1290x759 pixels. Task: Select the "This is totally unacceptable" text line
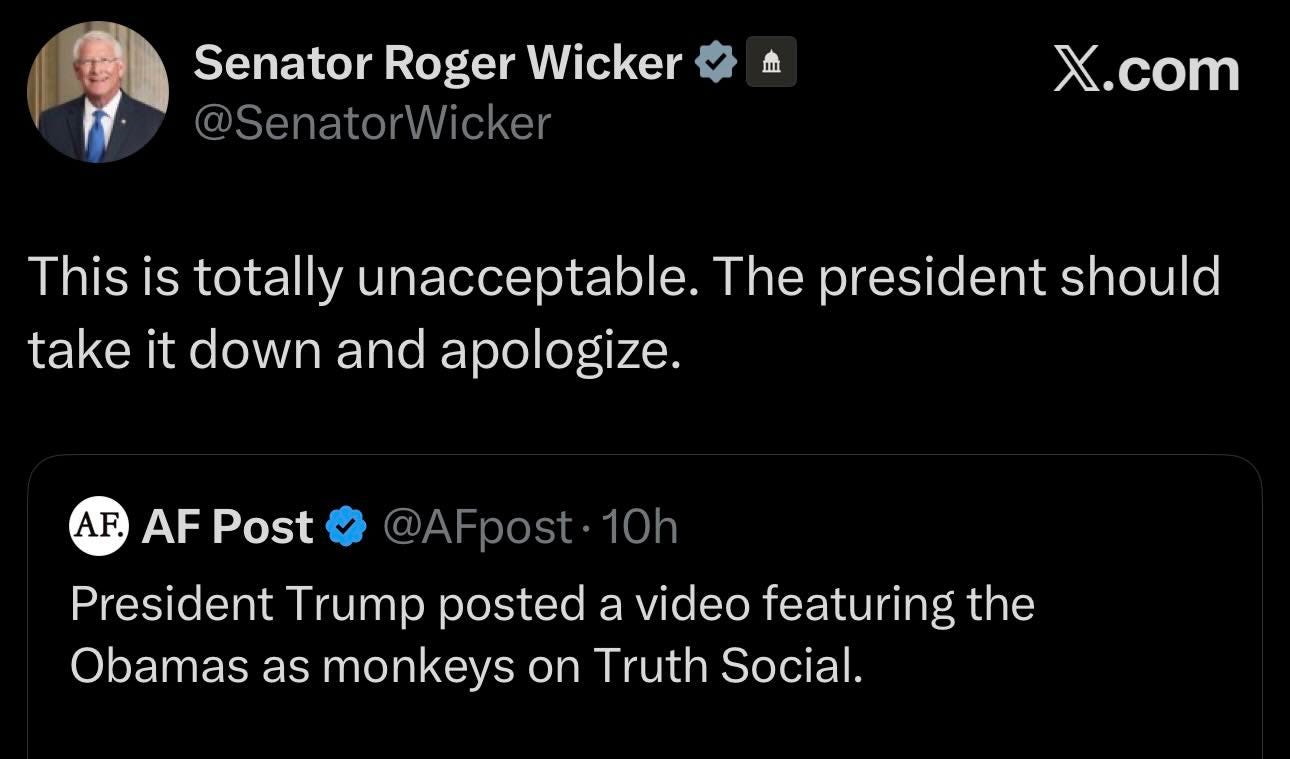pyautogui.click(x=357, y=277)
